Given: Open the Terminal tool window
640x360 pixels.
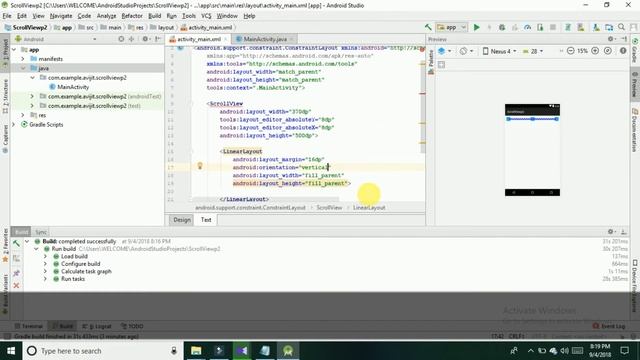Looking at the screenshot, I should coord(29,326).
